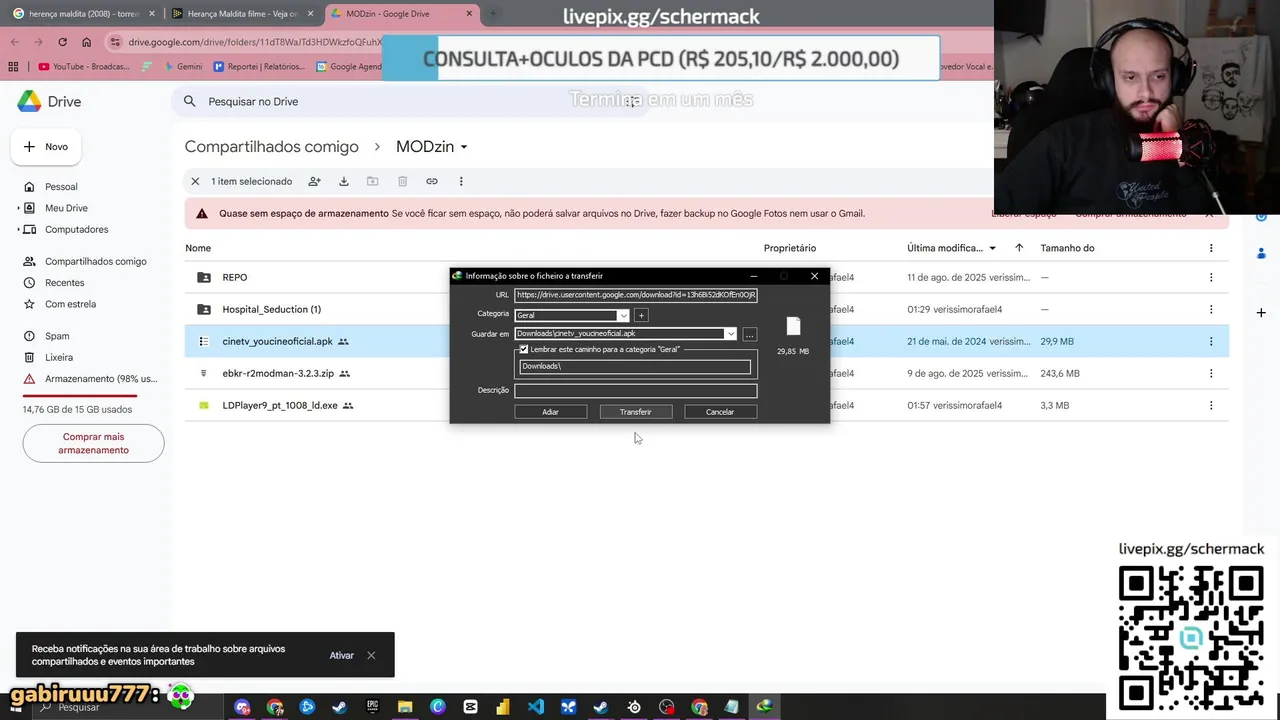
Task: Open Recentes in Drive sidebar
Action: [x=64, y=283]
